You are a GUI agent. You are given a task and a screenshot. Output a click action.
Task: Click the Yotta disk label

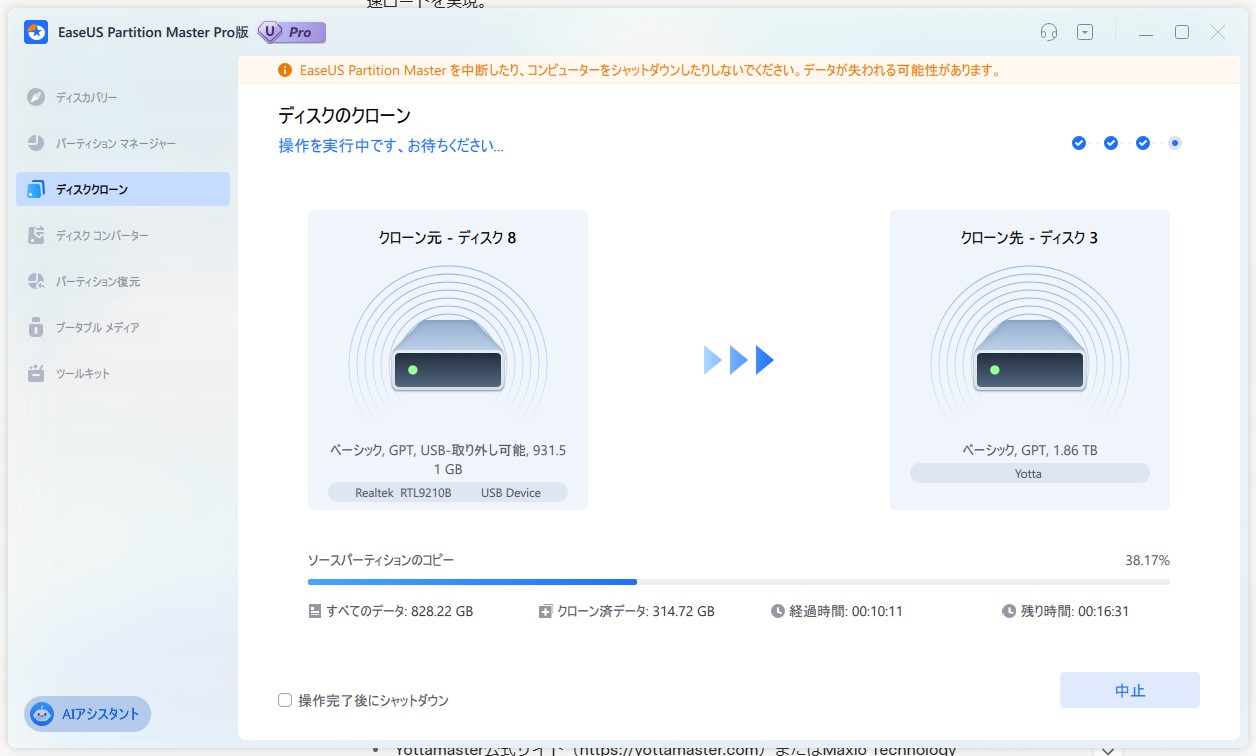1030,473
